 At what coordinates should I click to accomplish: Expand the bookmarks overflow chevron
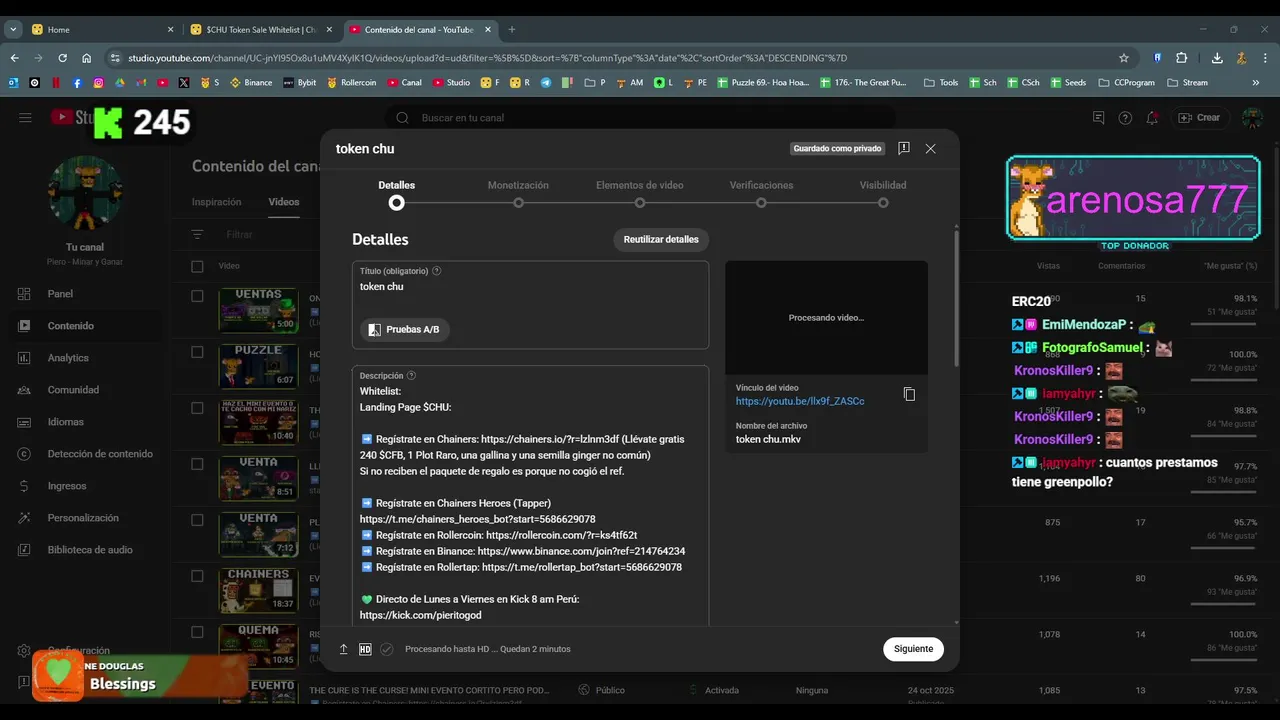point(1256,83)
